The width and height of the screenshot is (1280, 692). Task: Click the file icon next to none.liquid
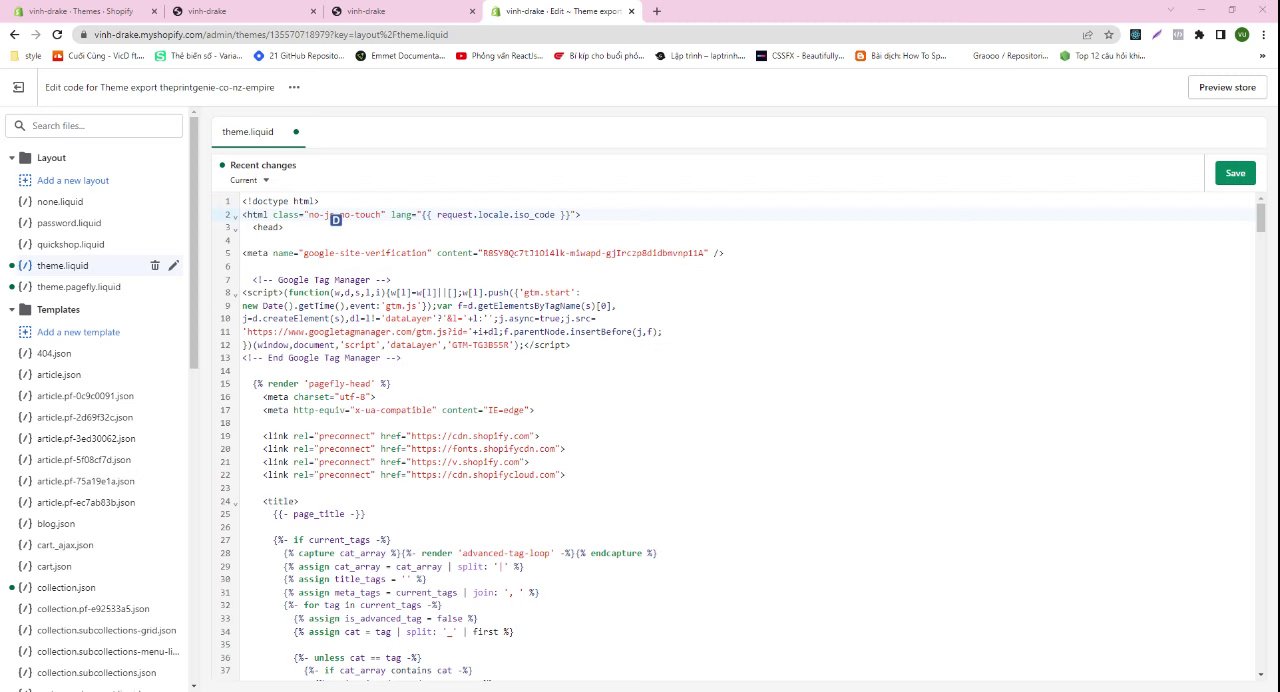click(25, 202)
